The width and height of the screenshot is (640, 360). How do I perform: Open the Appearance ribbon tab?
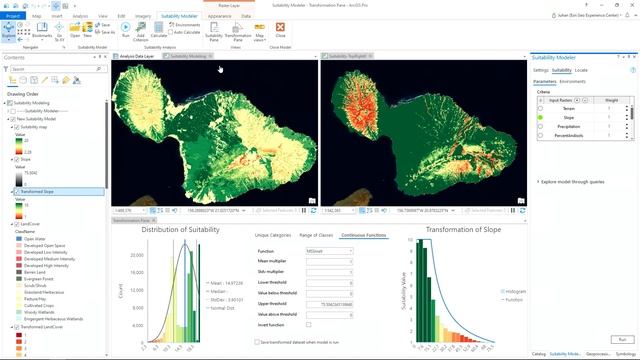pos(220,16)
